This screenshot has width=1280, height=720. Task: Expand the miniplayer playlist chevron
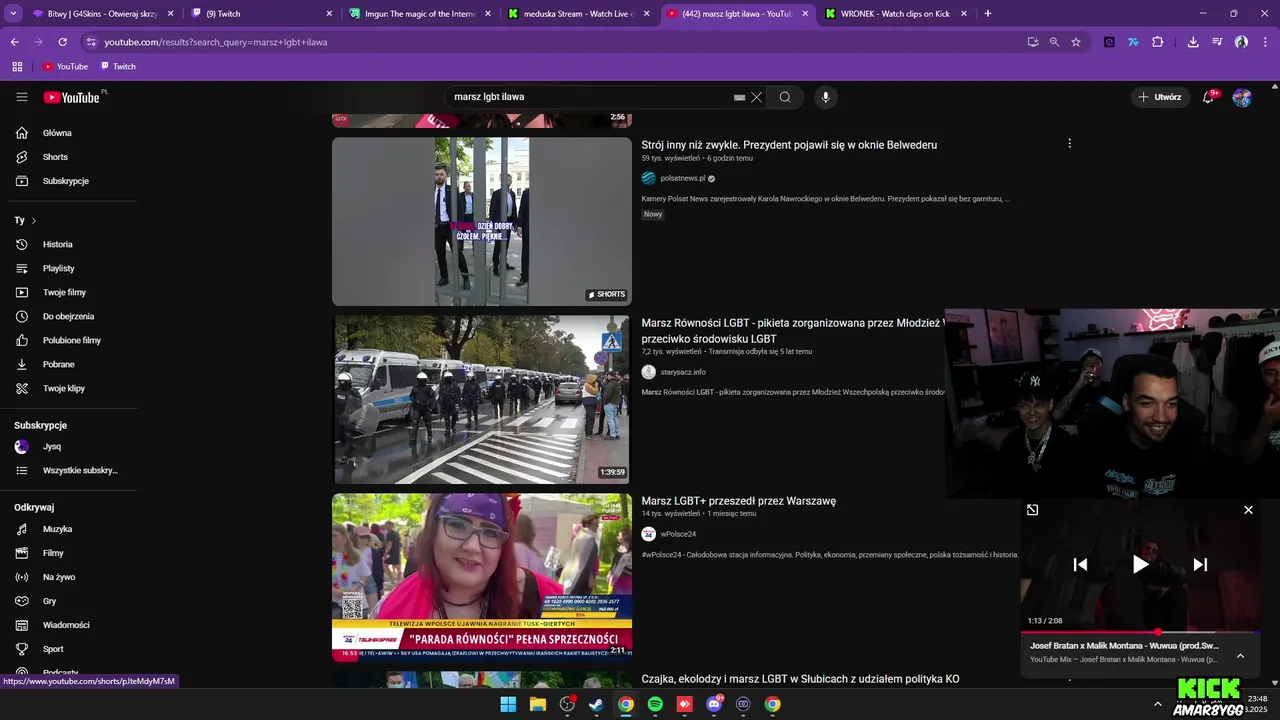coord(1240,656)
